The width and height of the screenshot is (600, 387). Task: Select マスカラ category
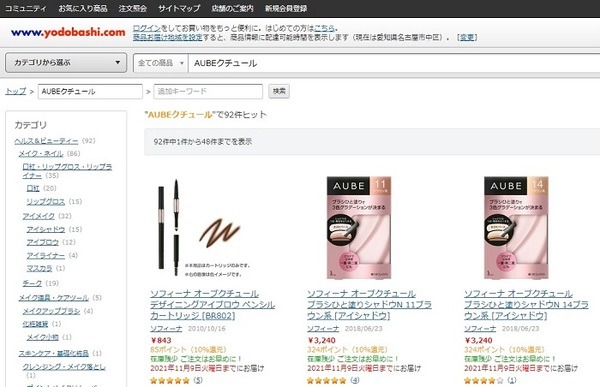[39, 268]
